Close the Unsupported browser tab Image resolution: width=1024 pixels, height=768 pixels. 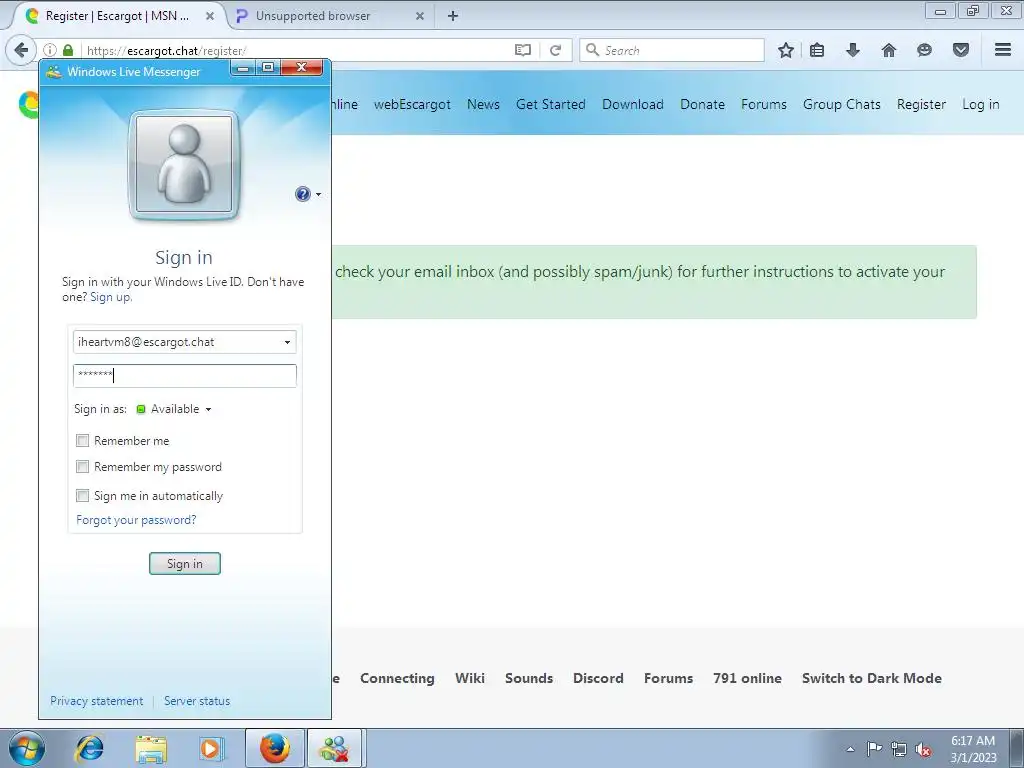pos(420,16)
